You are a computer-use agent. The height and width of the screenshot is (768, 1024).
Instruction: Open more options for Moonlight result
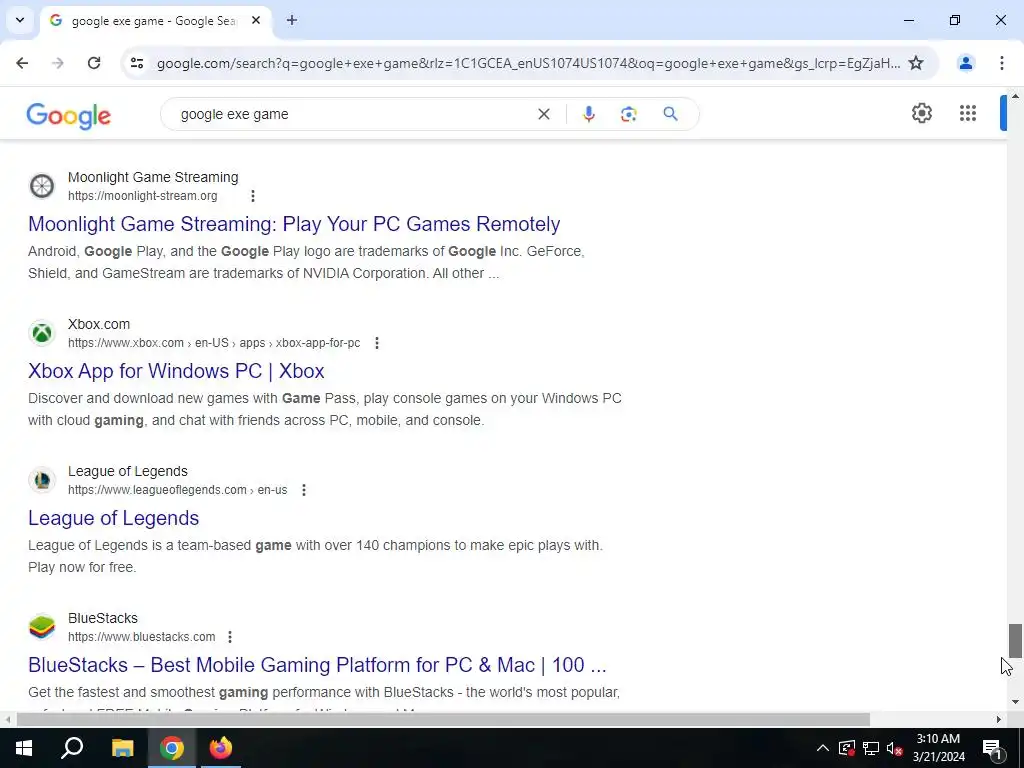pos(253,196)
